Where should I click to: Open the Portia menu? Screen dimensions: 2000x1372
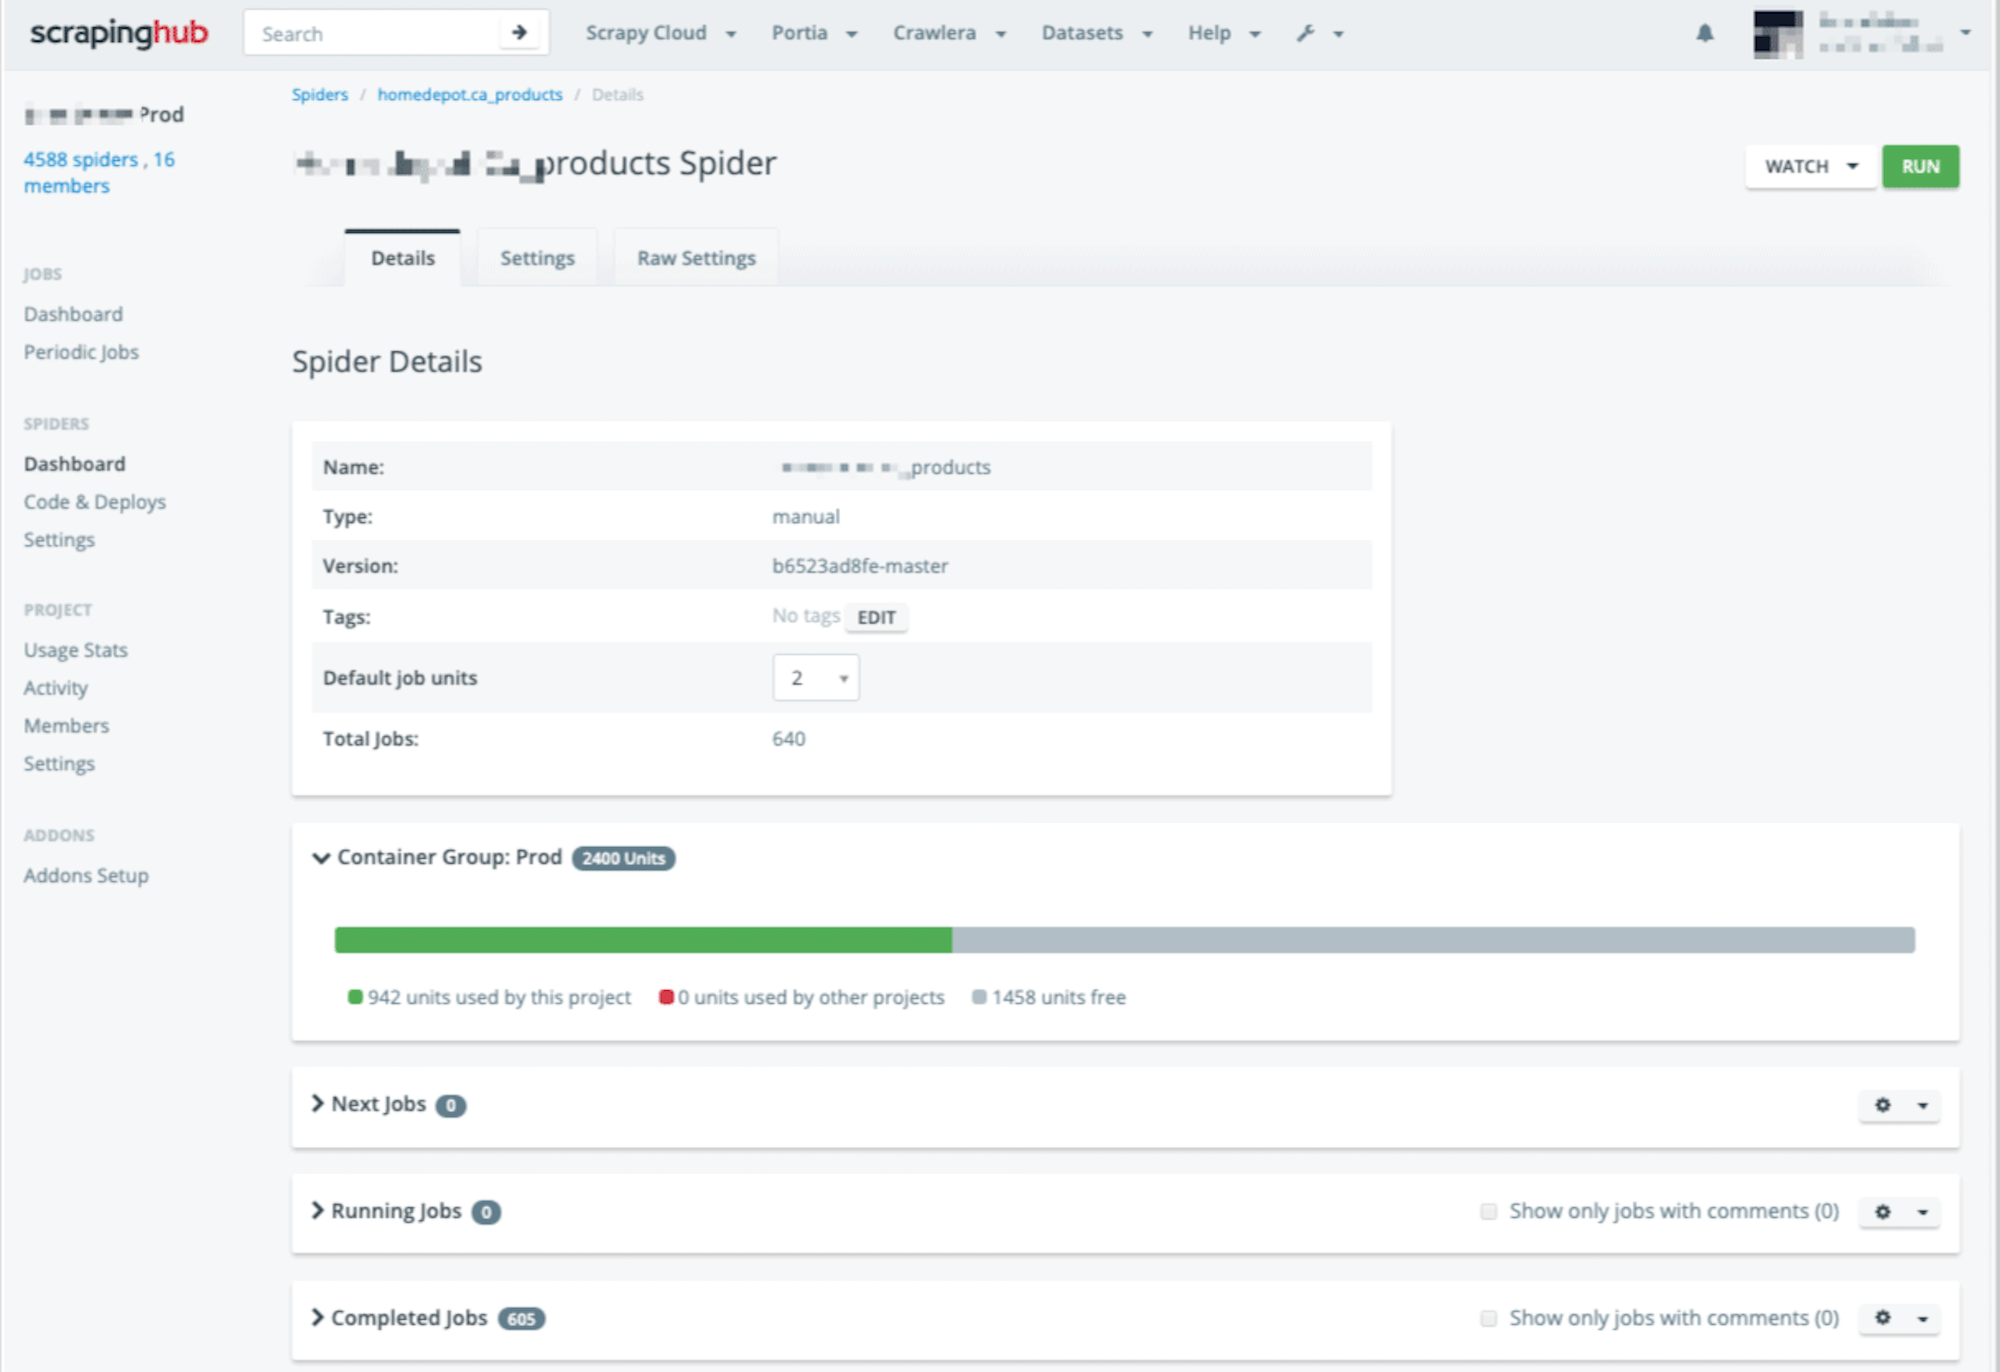point(814,33)
